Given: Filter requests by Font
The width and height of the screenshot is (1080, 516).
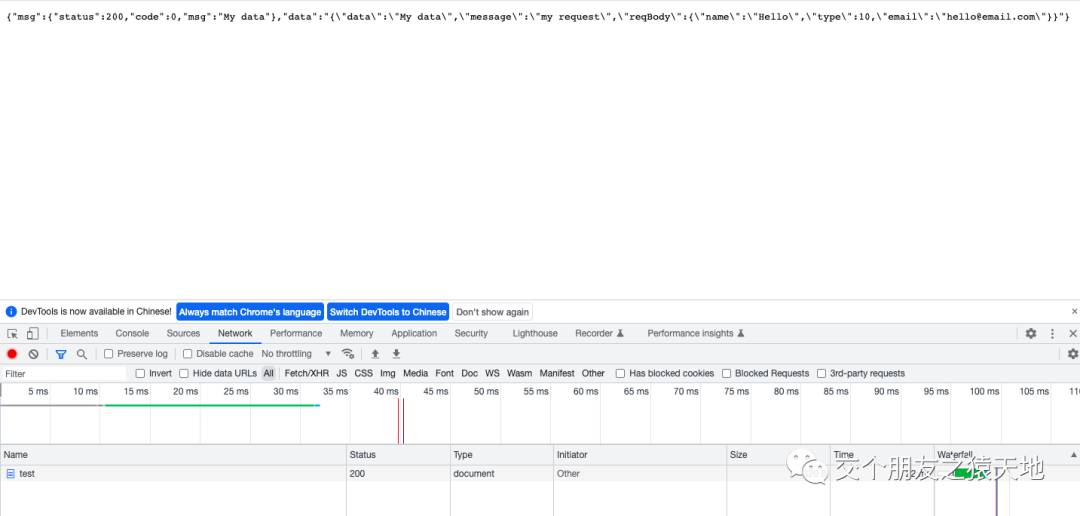Looking at the screenshot, I should click(x=444, y=373).
